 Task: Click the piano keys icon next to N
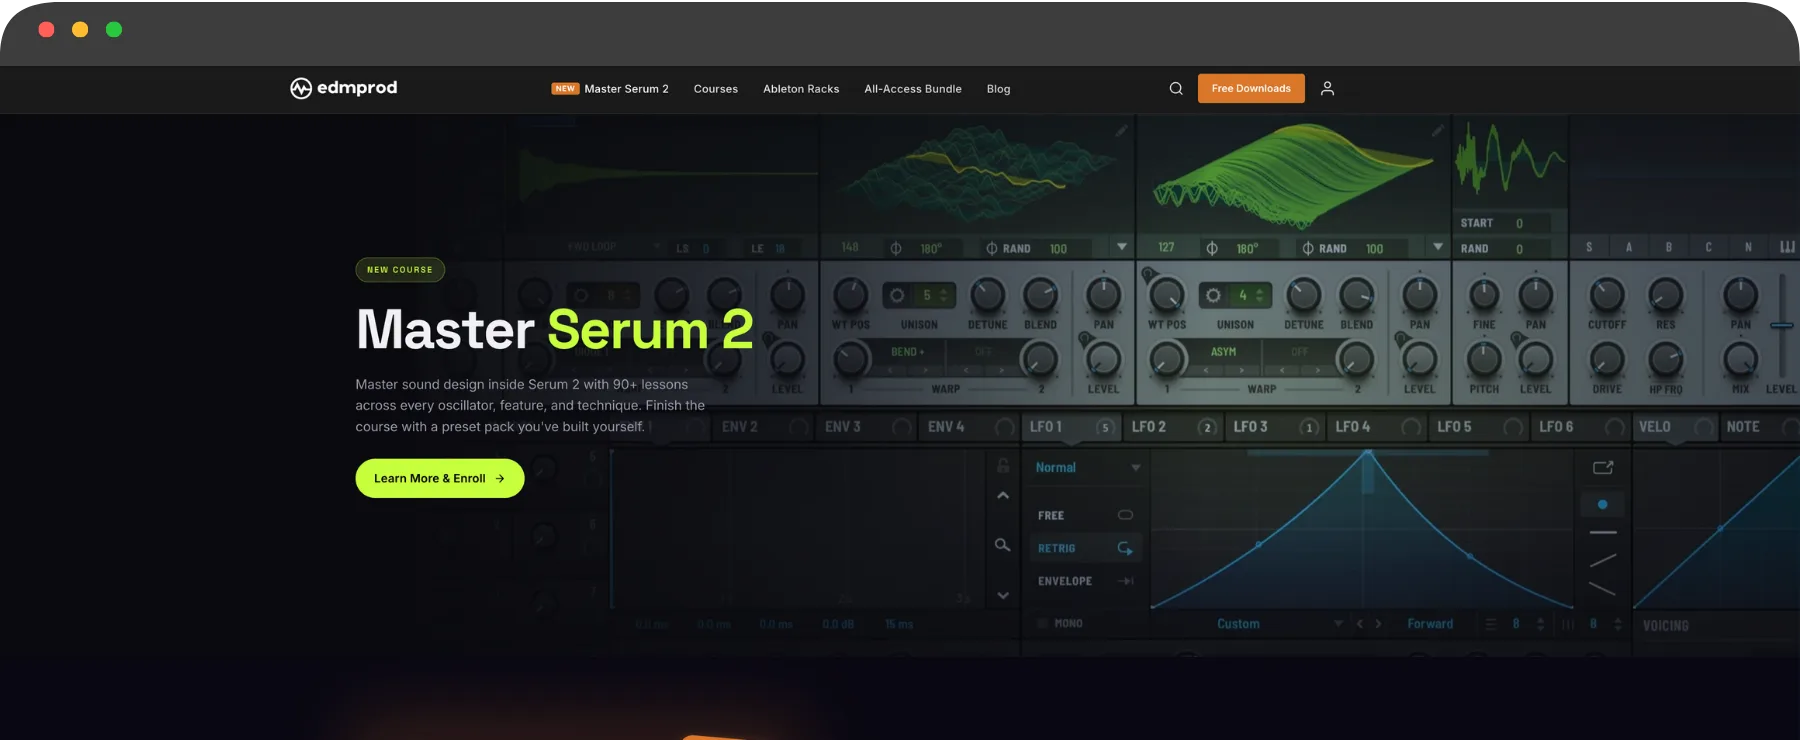(1787, 247)
